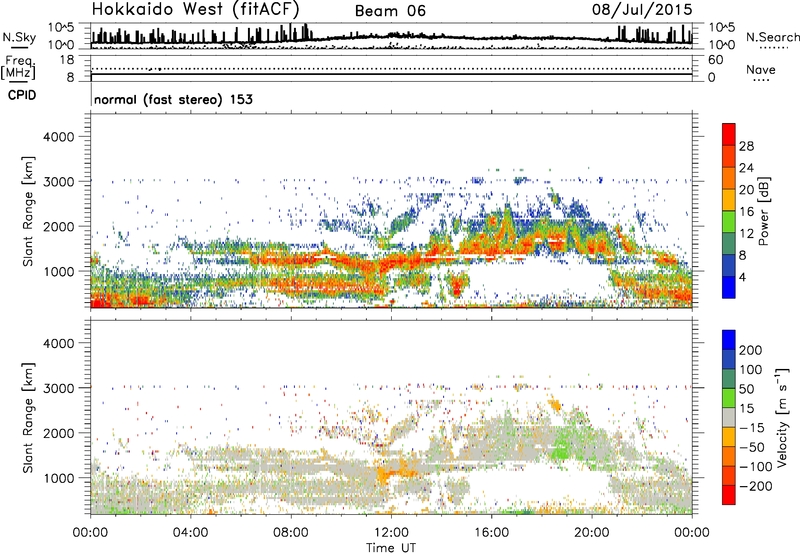
Task: Click the orange velocity patch near 18:30 UT, 2600 km
Action: pyautogui.click(x=555, y=406)
